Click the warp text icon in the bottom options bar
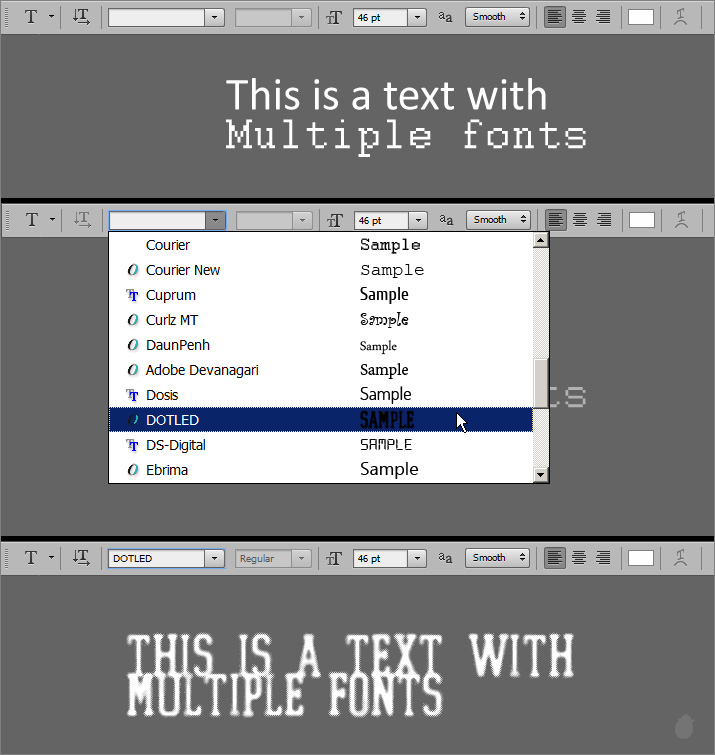Viewport: 715px width, 755px height. tap(681, 558)
